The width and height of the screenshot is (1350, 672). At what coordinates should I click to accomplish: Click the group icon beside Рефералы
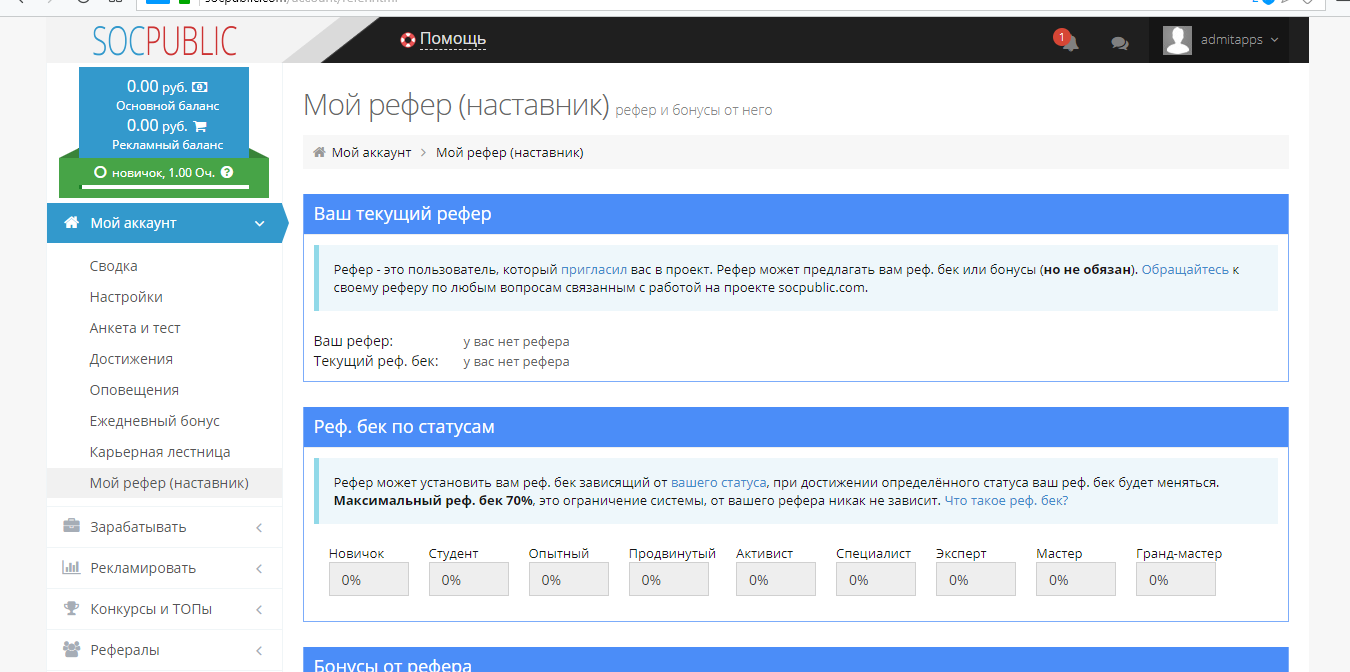point(70,650)
